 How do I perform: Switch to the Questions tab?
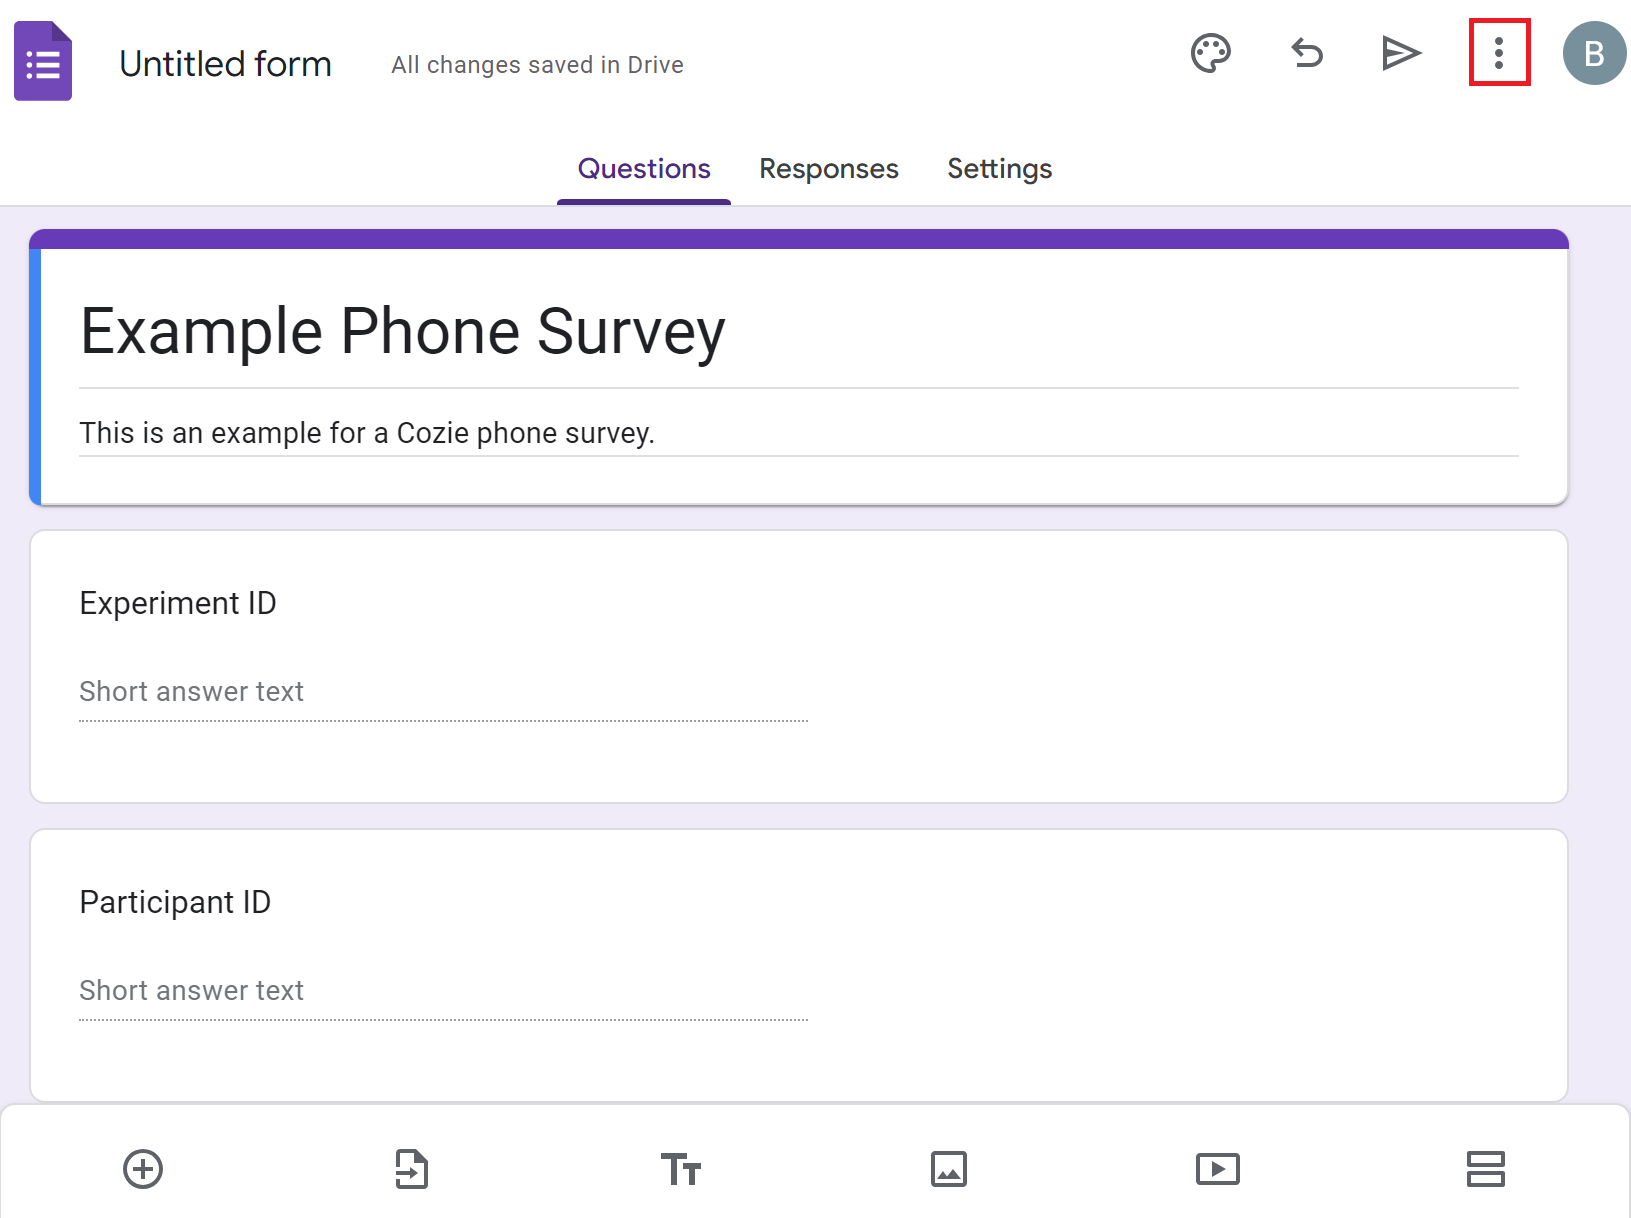coord(644,169)
